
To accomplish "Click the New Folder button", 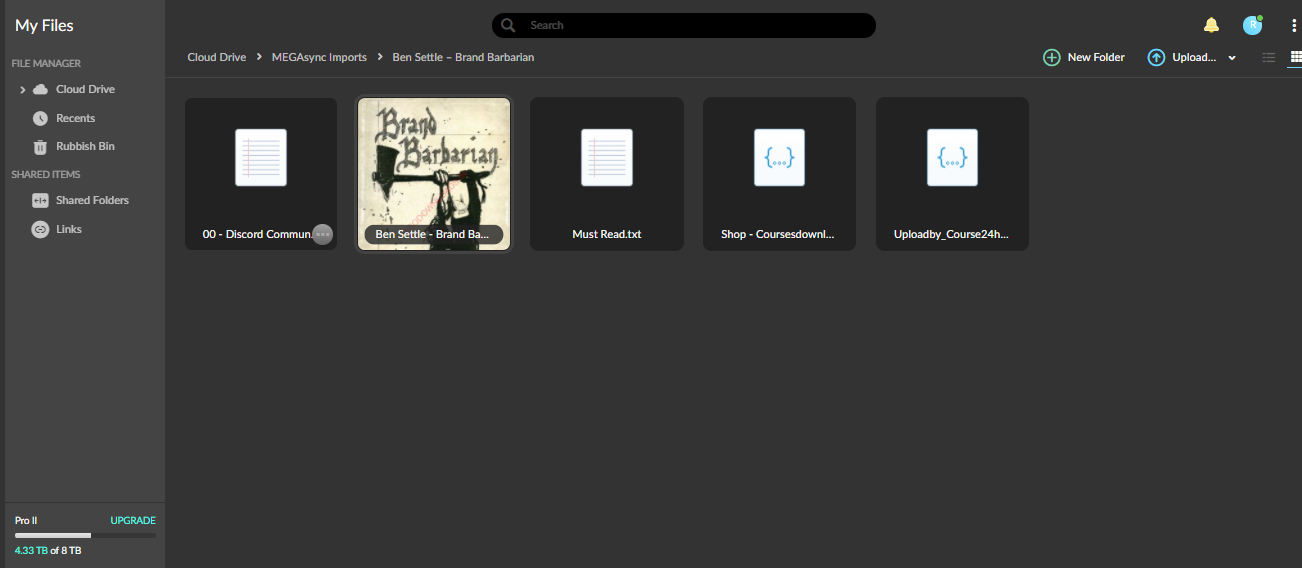I will (x=1084, y=58).
